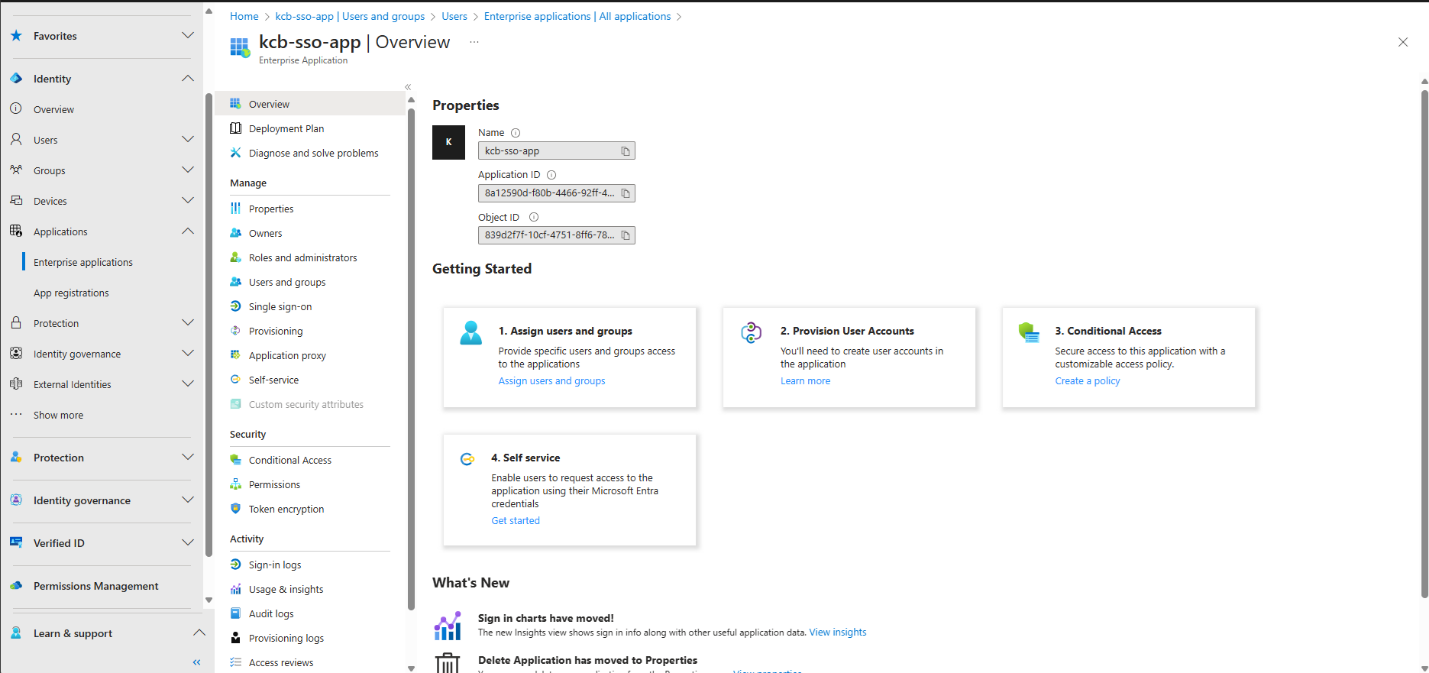
Task: Click the kcb-sso-app logo thumbnail K
Action: pyautogui.click(x=449, y=142)
